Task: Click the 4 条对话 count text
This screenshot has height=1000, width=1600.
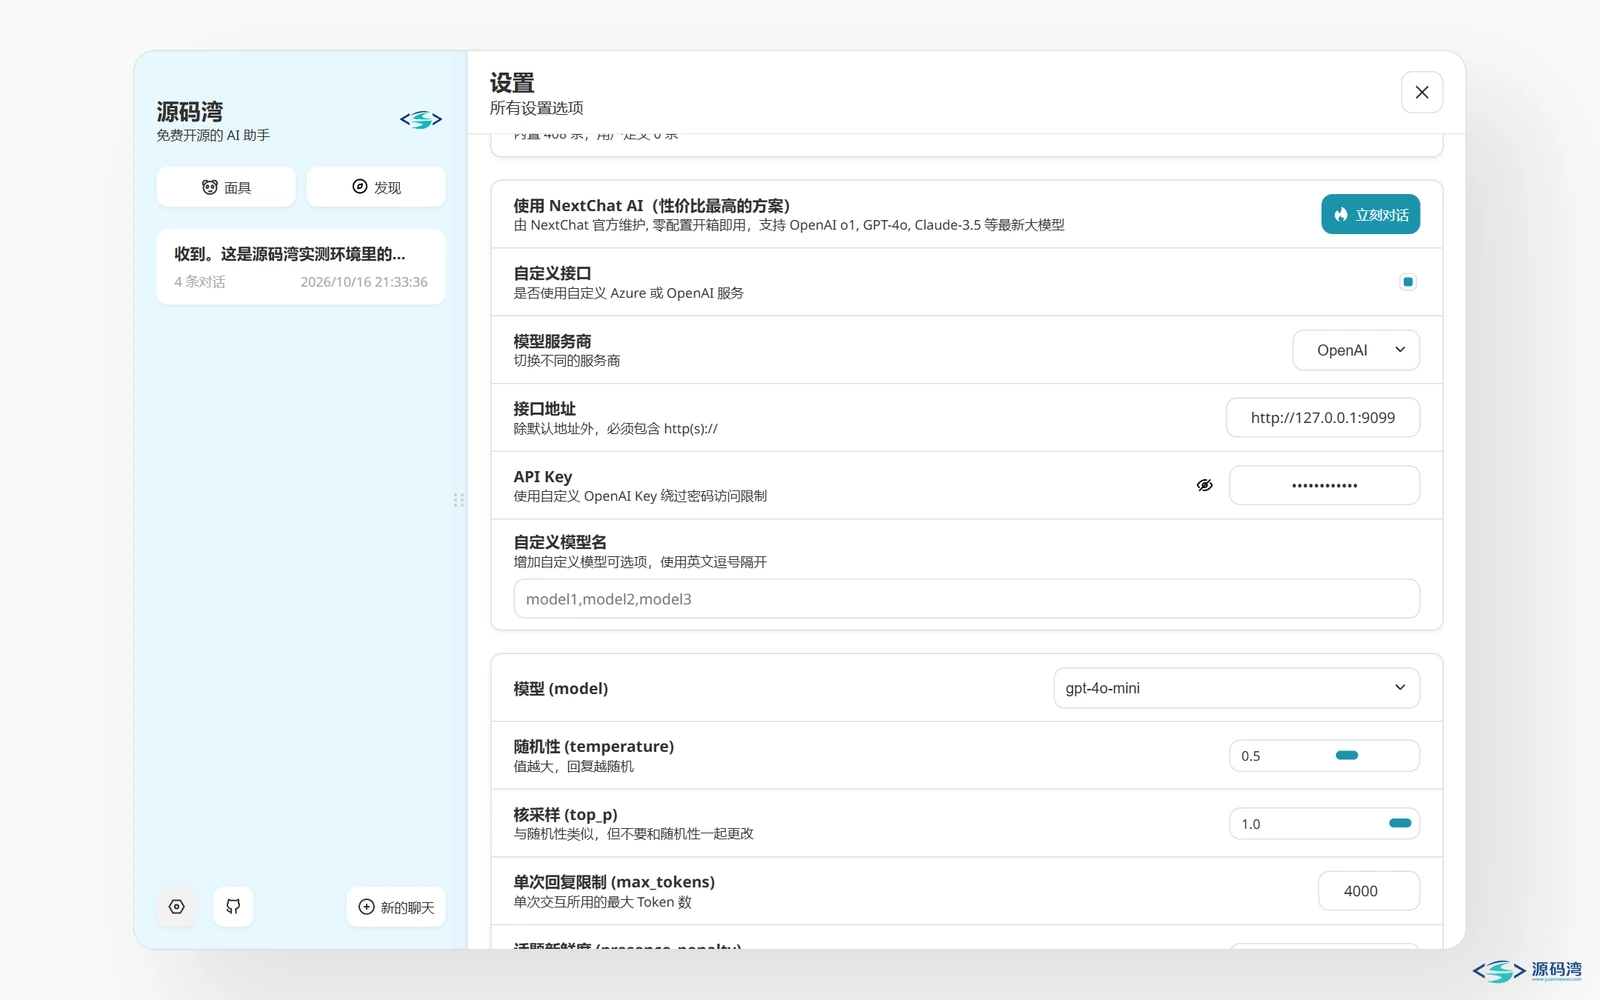Action: [x=200, y=282]
